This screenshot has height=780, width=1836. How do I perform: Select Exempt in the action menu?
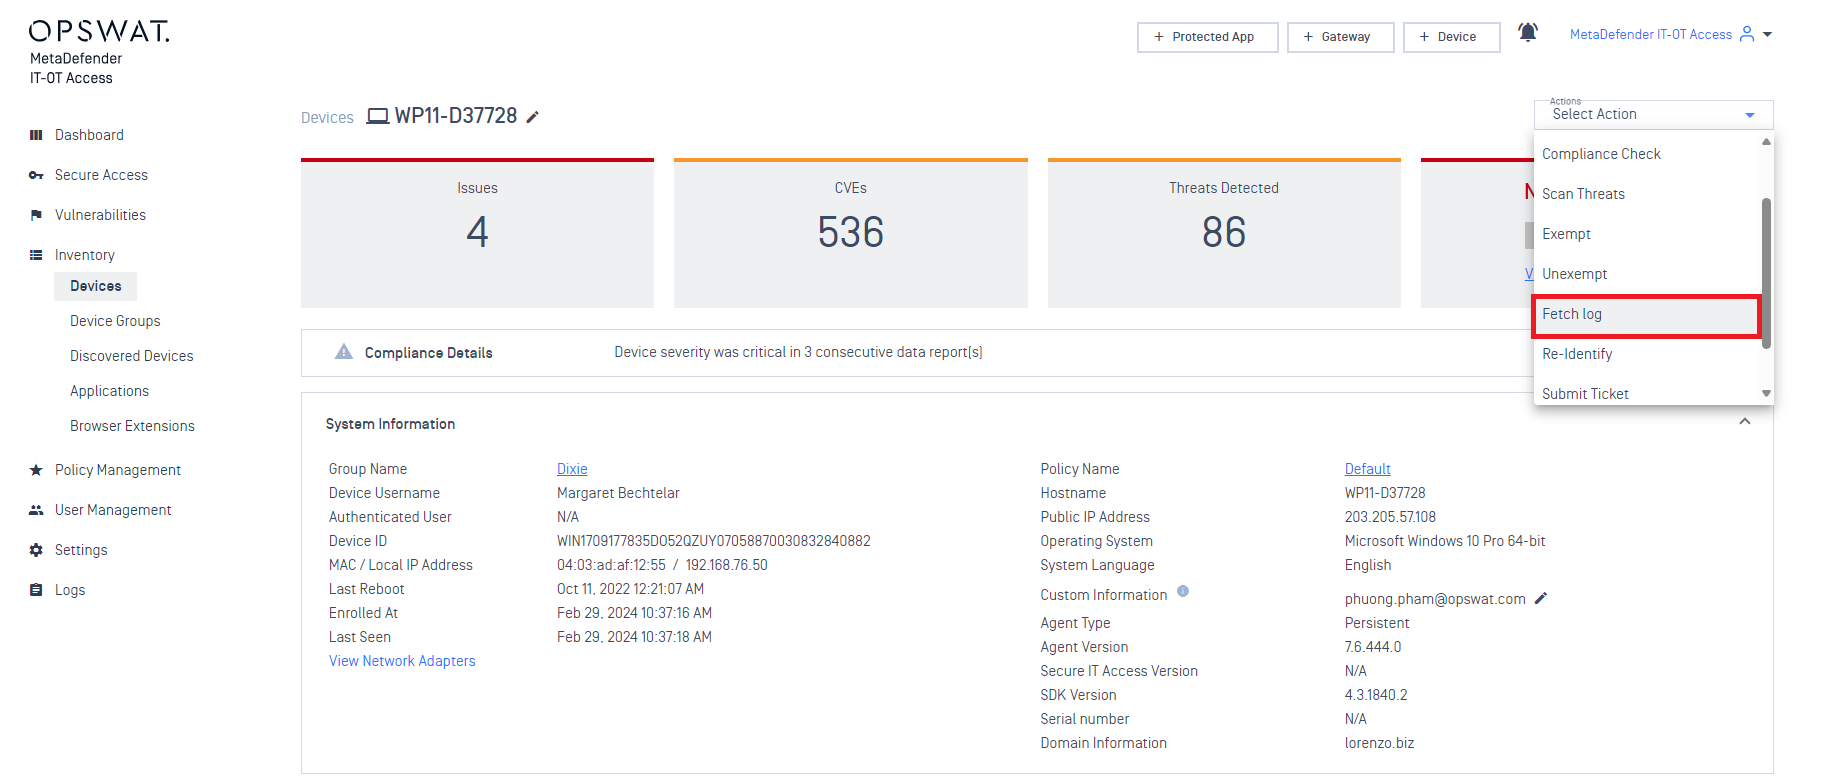pos(1647,234)
